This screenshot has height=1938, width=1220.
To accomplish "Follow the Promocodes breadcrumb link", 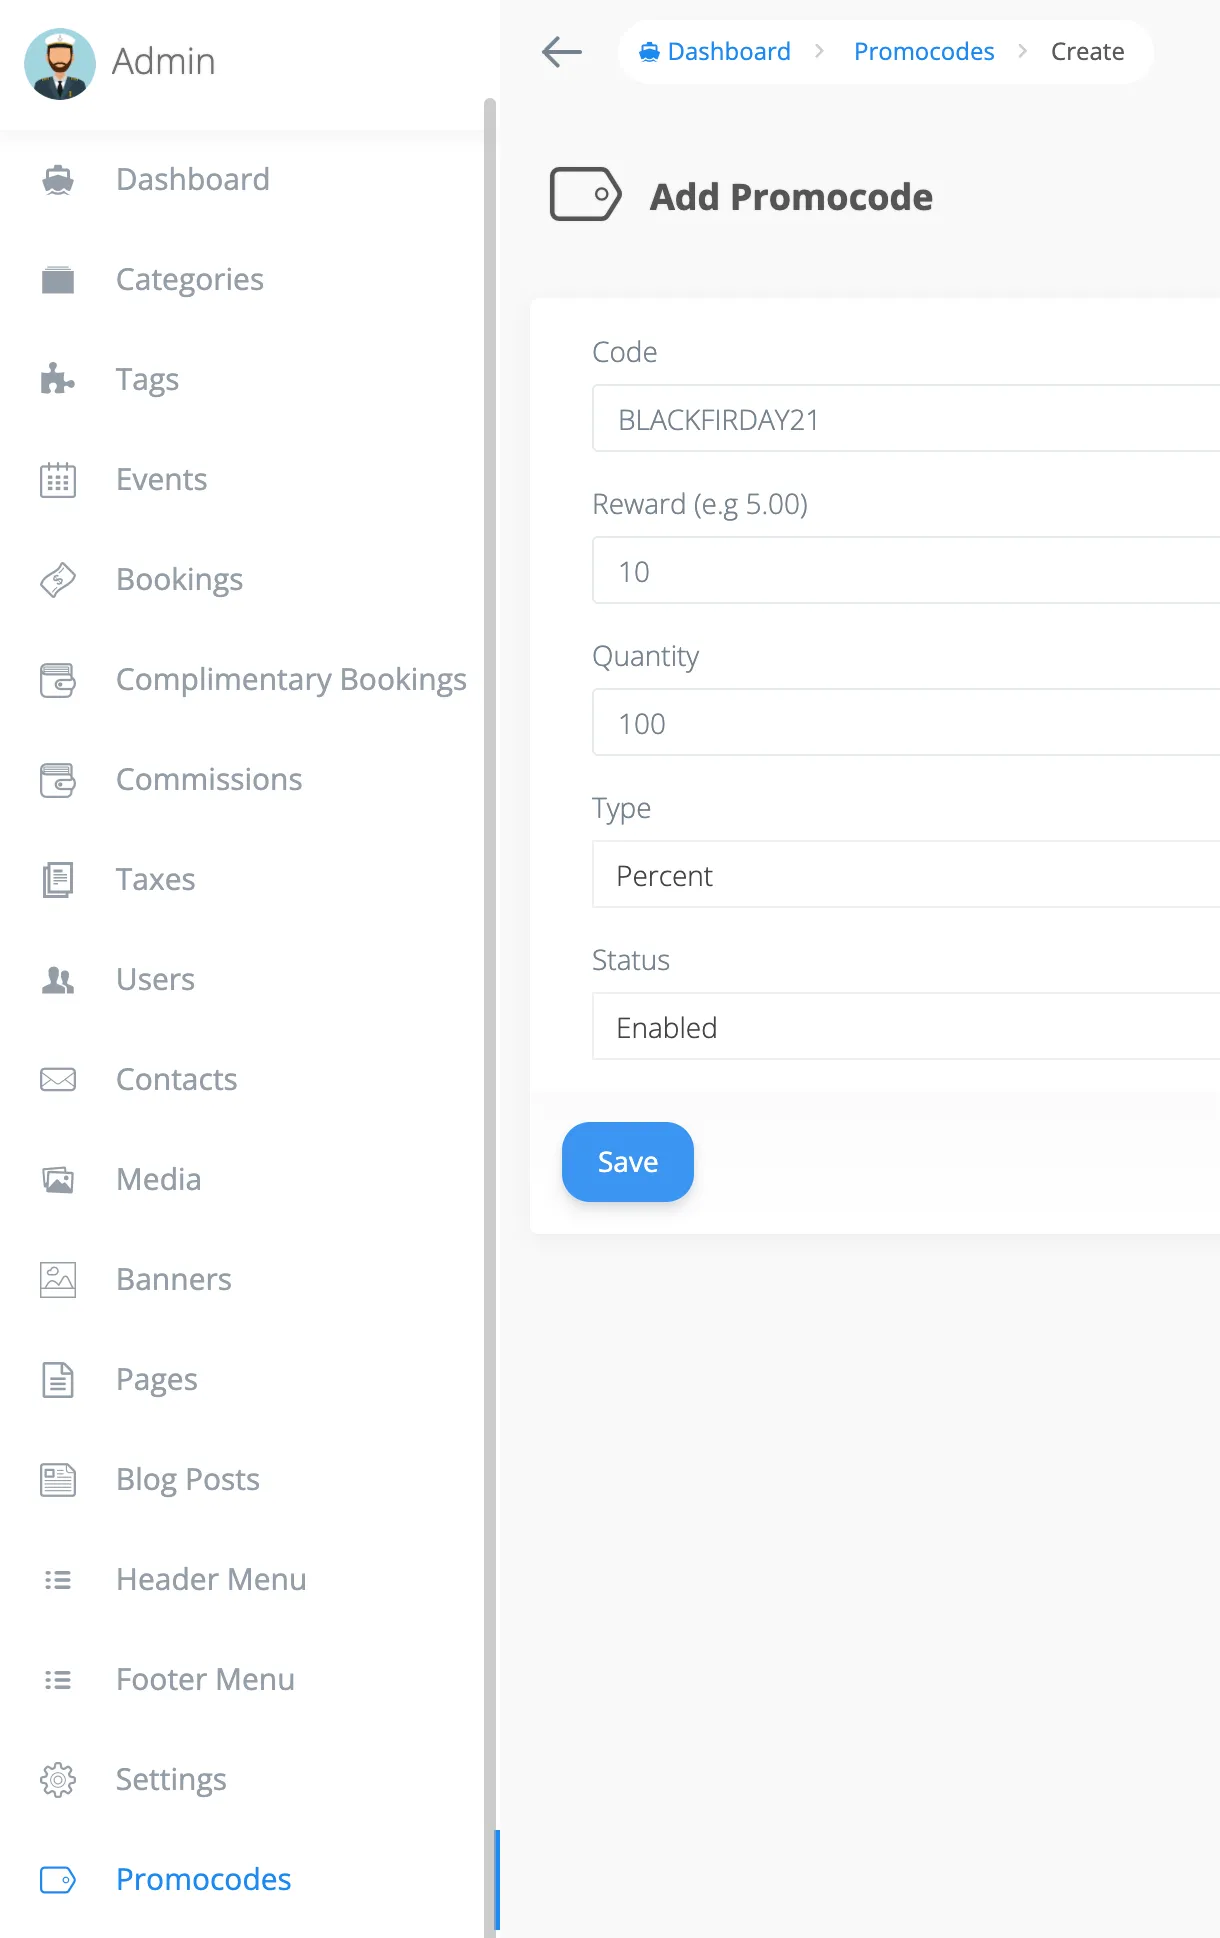I will tap(923, 51).
